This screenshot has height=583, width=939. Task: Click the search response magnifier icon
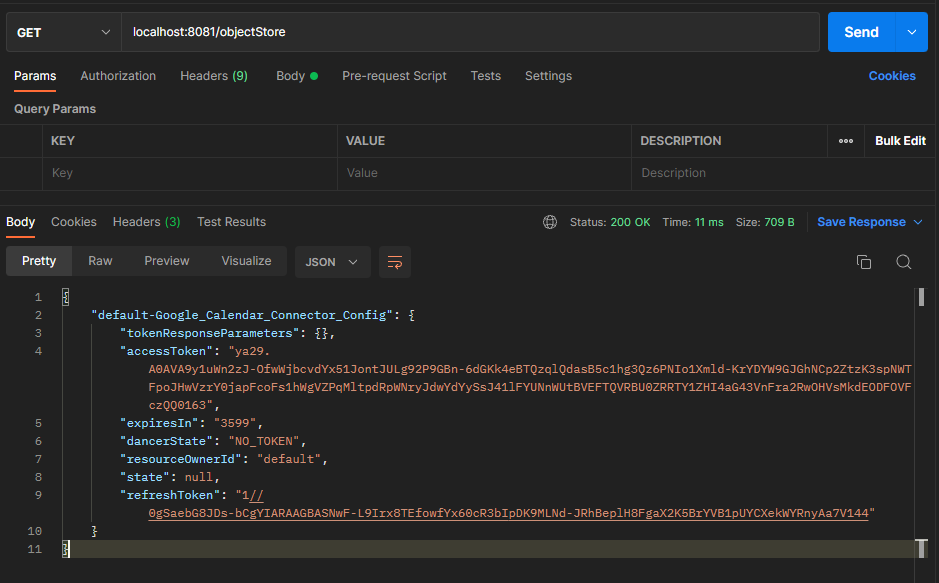tap(903, 262)
